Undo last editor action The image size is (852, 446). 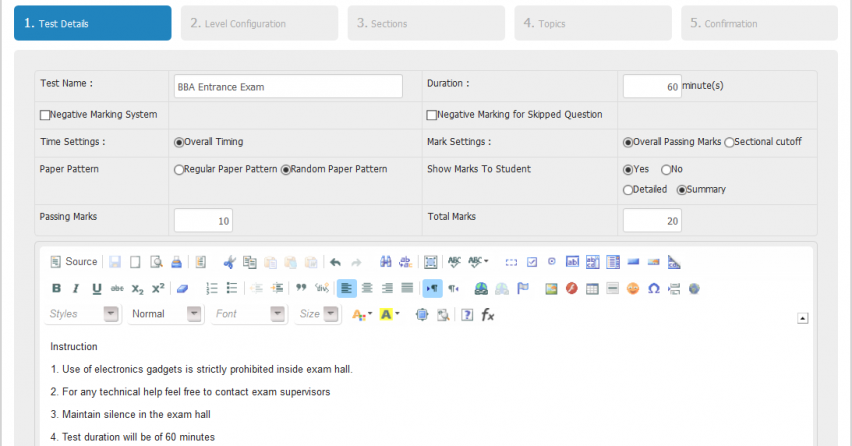coord(335,262)
